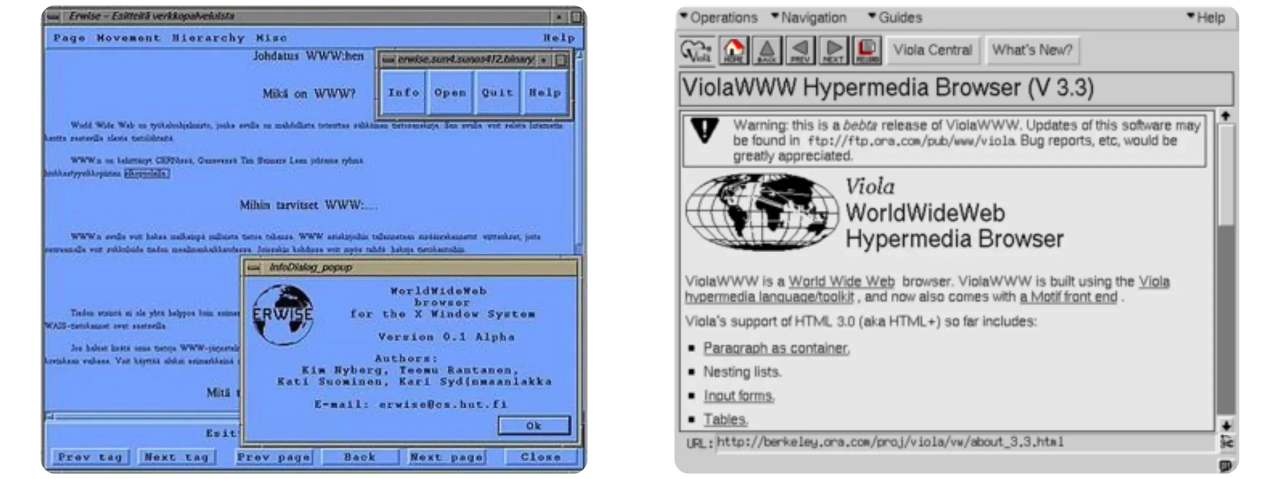Click the ViolaWWW Hypermedia Browser (V 3.3) title
Viewport: 1280px width, 479px height.
[x=888, y=88]
